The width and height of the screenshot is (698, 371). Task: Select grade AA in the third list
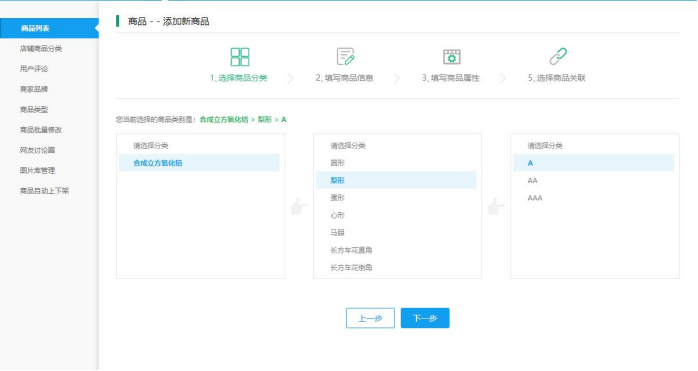click(x=593, y=180)
